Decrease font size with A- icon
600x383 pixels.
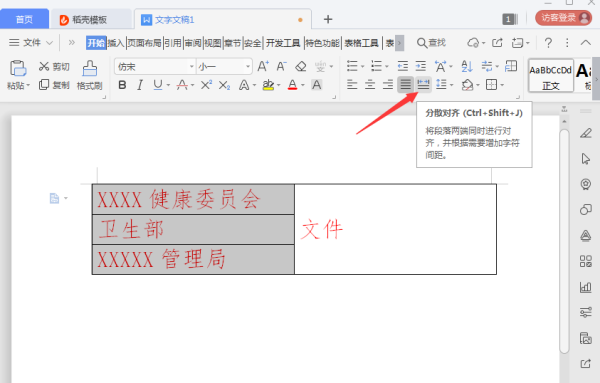[x=282, y=67]
